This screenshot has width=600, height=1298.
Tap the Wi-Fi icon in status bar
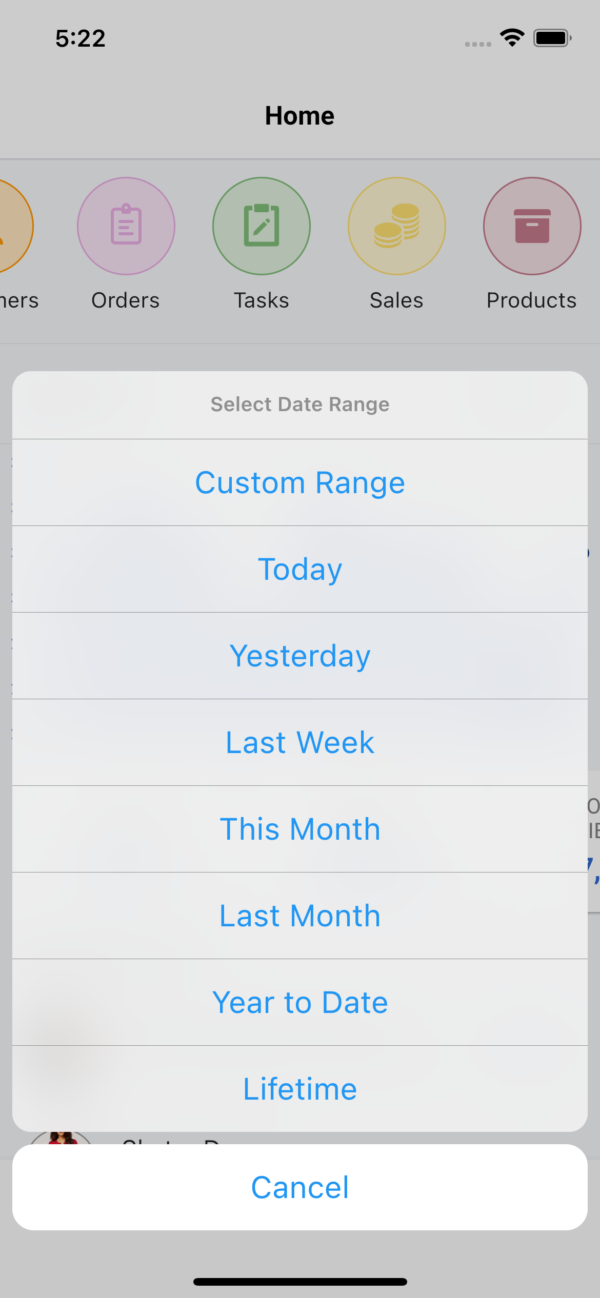tap(513, 39)
